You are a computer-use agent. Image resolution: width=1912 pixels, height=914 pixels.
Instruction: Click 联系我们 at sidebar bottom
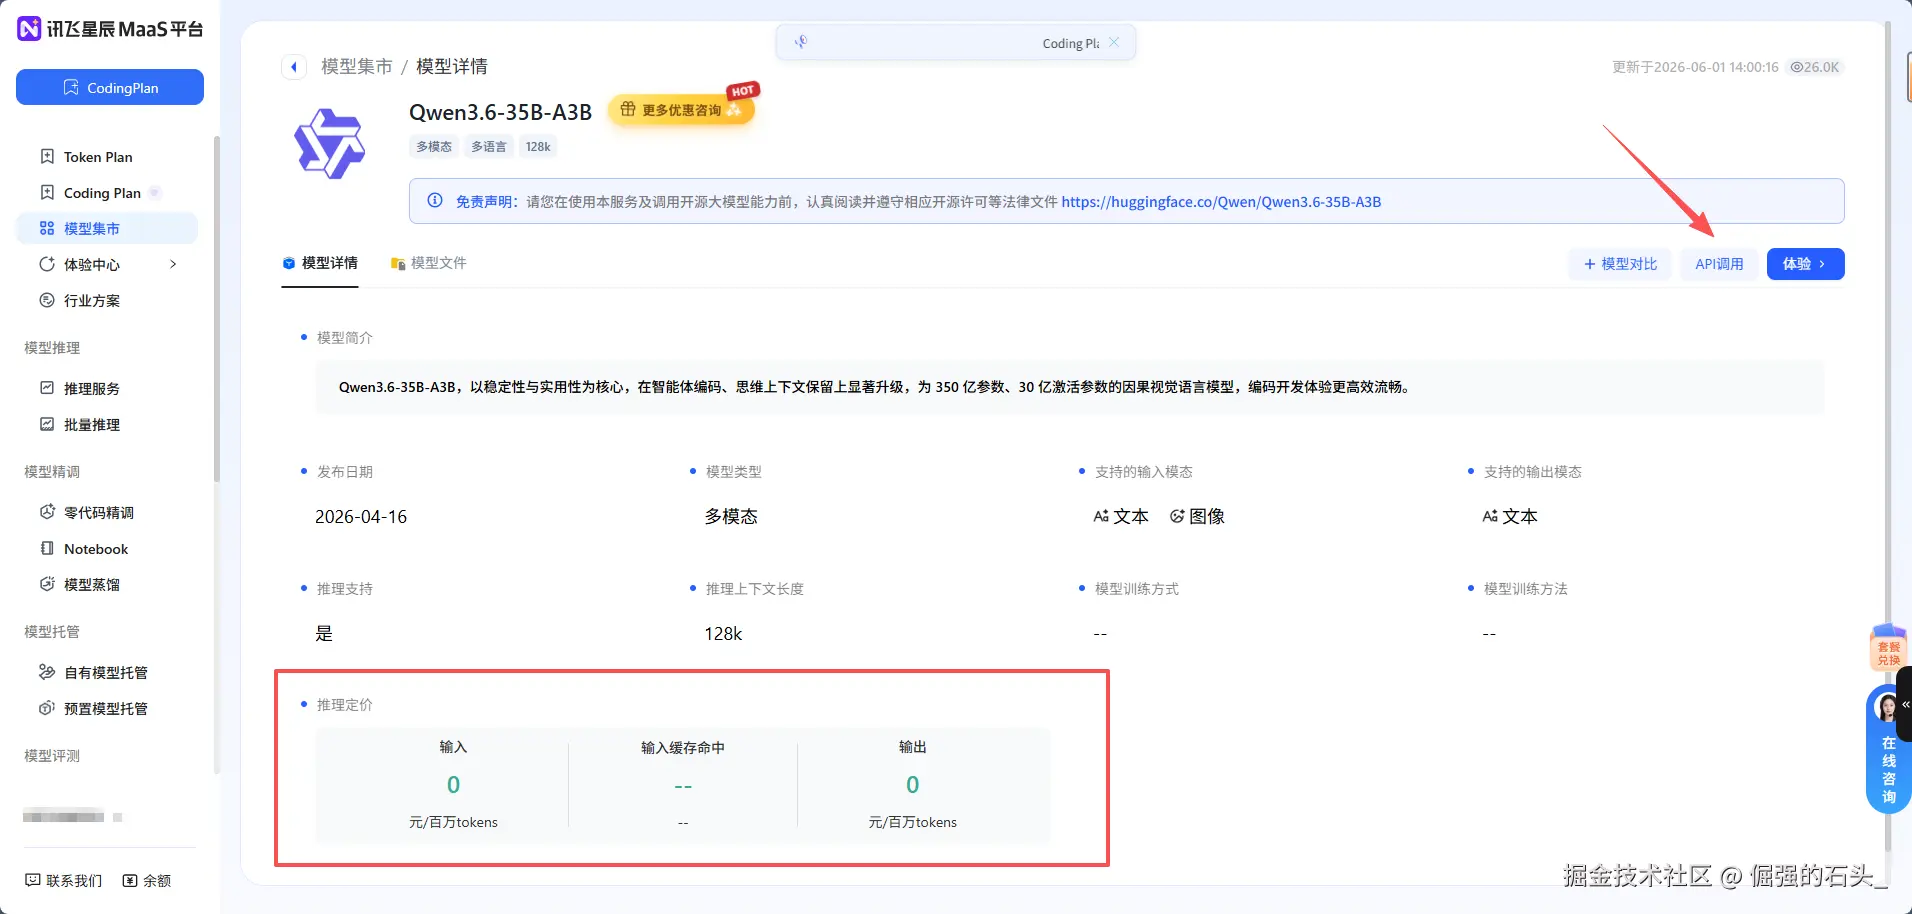tap(64, 881)
